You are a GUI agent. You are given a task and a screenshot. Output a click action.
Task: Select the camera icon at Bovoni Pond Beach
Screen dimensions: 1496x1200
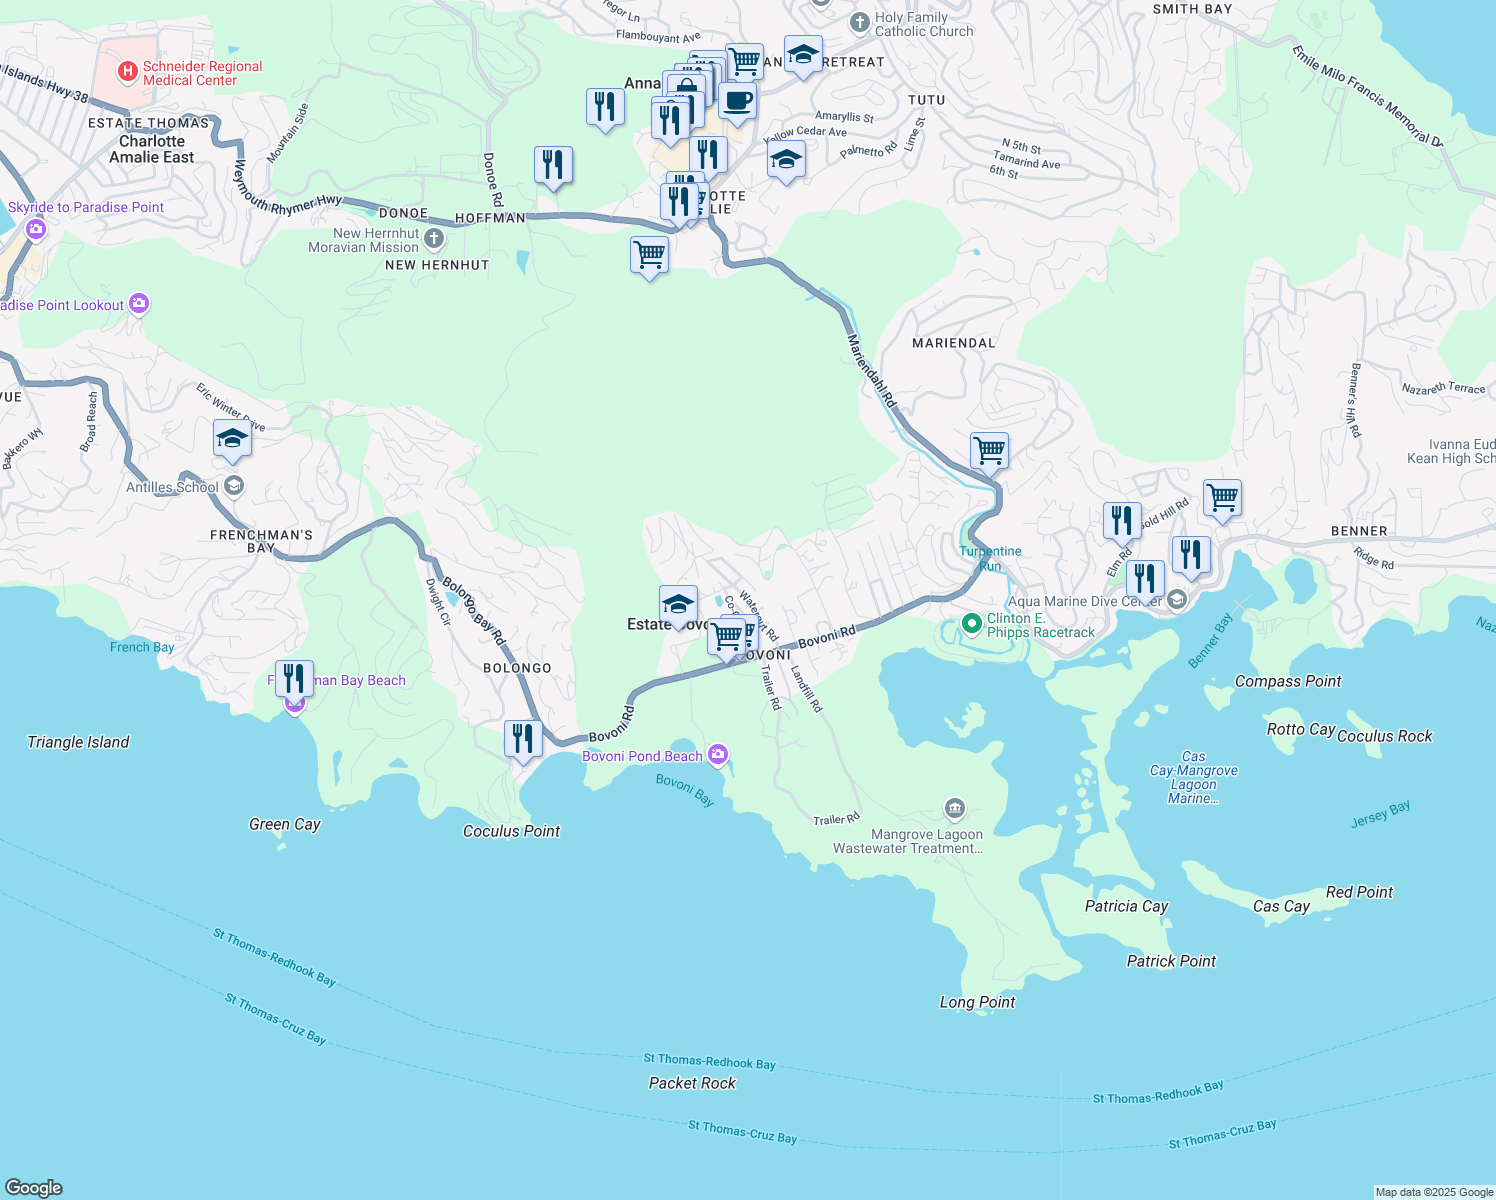point(717,754)
